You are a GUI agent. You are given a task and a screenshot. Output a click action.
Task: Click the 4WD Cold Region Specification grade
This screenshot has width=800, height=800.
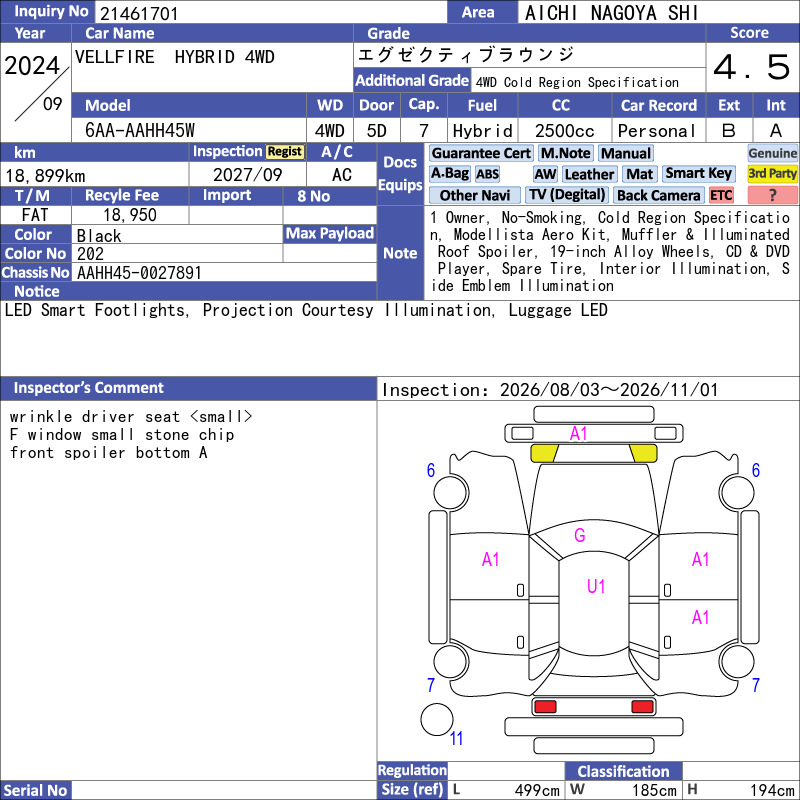[578, 82]
